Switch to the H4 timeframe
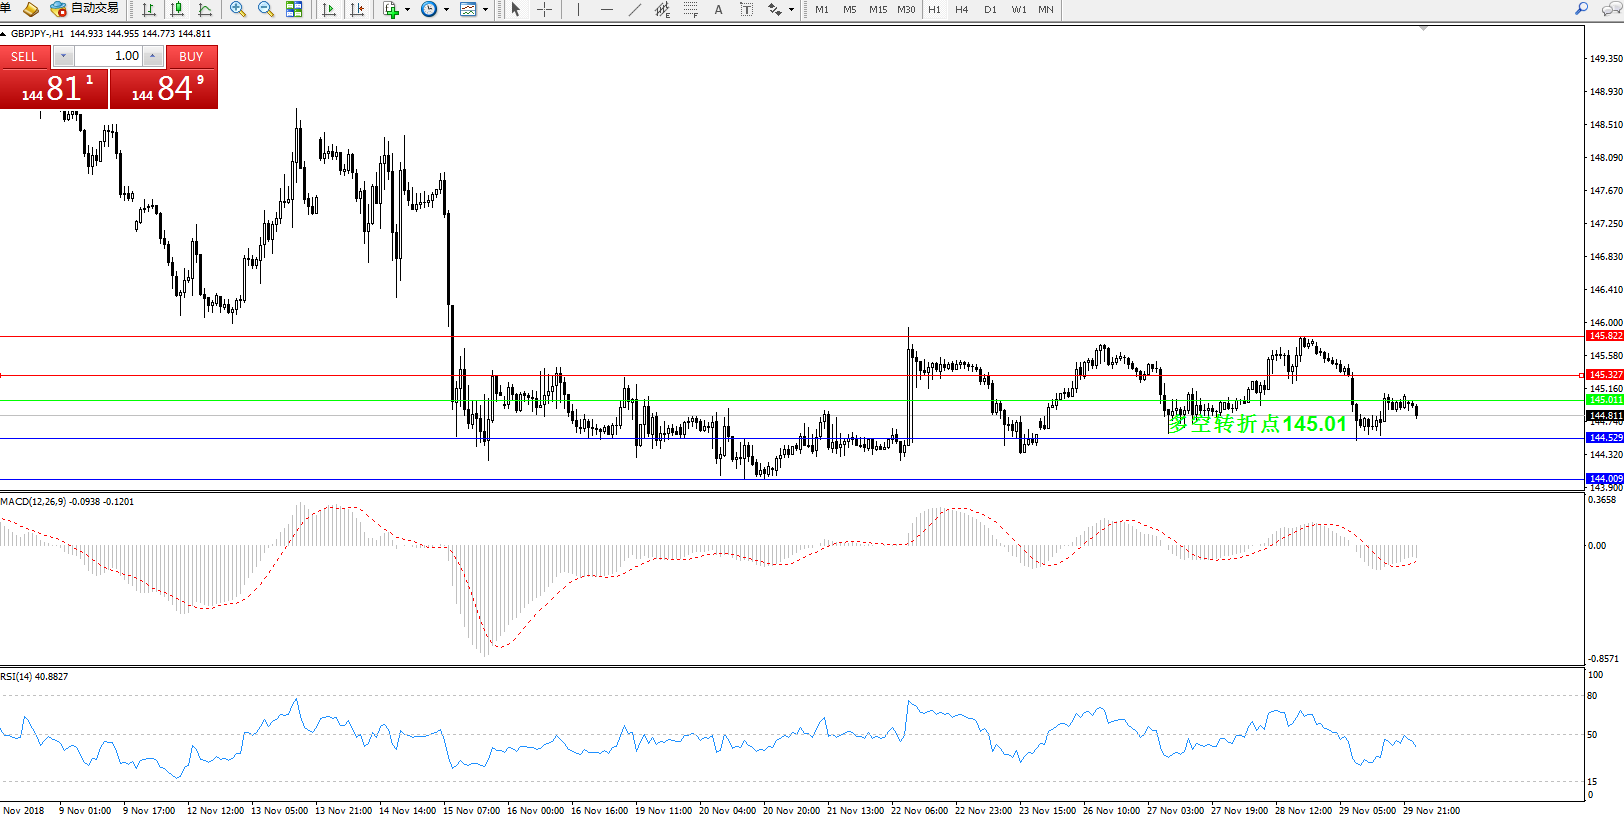Viewport: 1624px width, 820px height. point(961,10)
